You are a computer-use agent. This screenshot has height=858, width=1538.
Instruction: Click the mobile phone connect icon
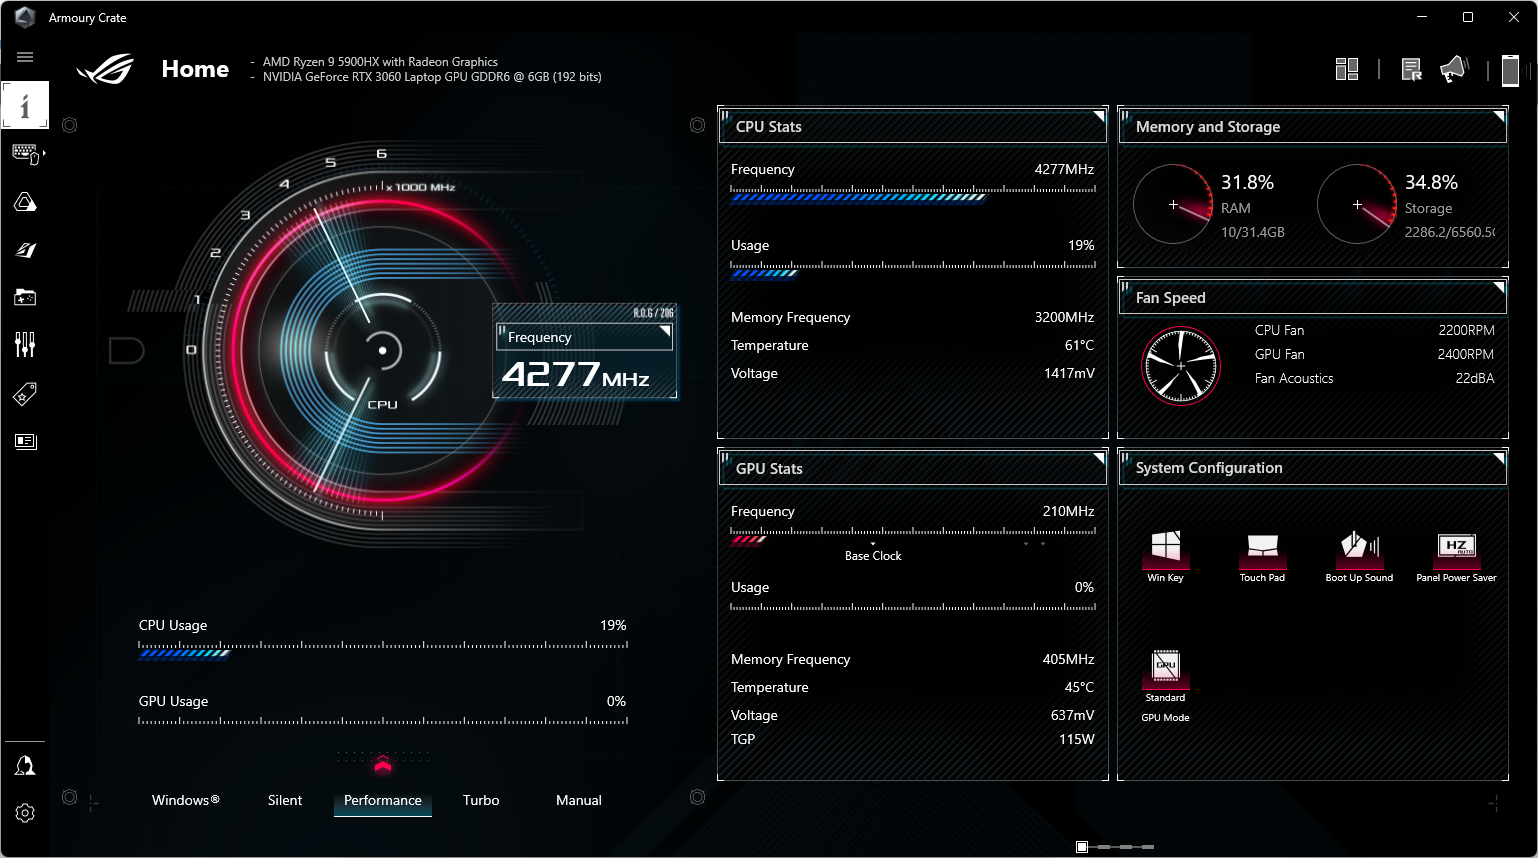coord(1510,70)
